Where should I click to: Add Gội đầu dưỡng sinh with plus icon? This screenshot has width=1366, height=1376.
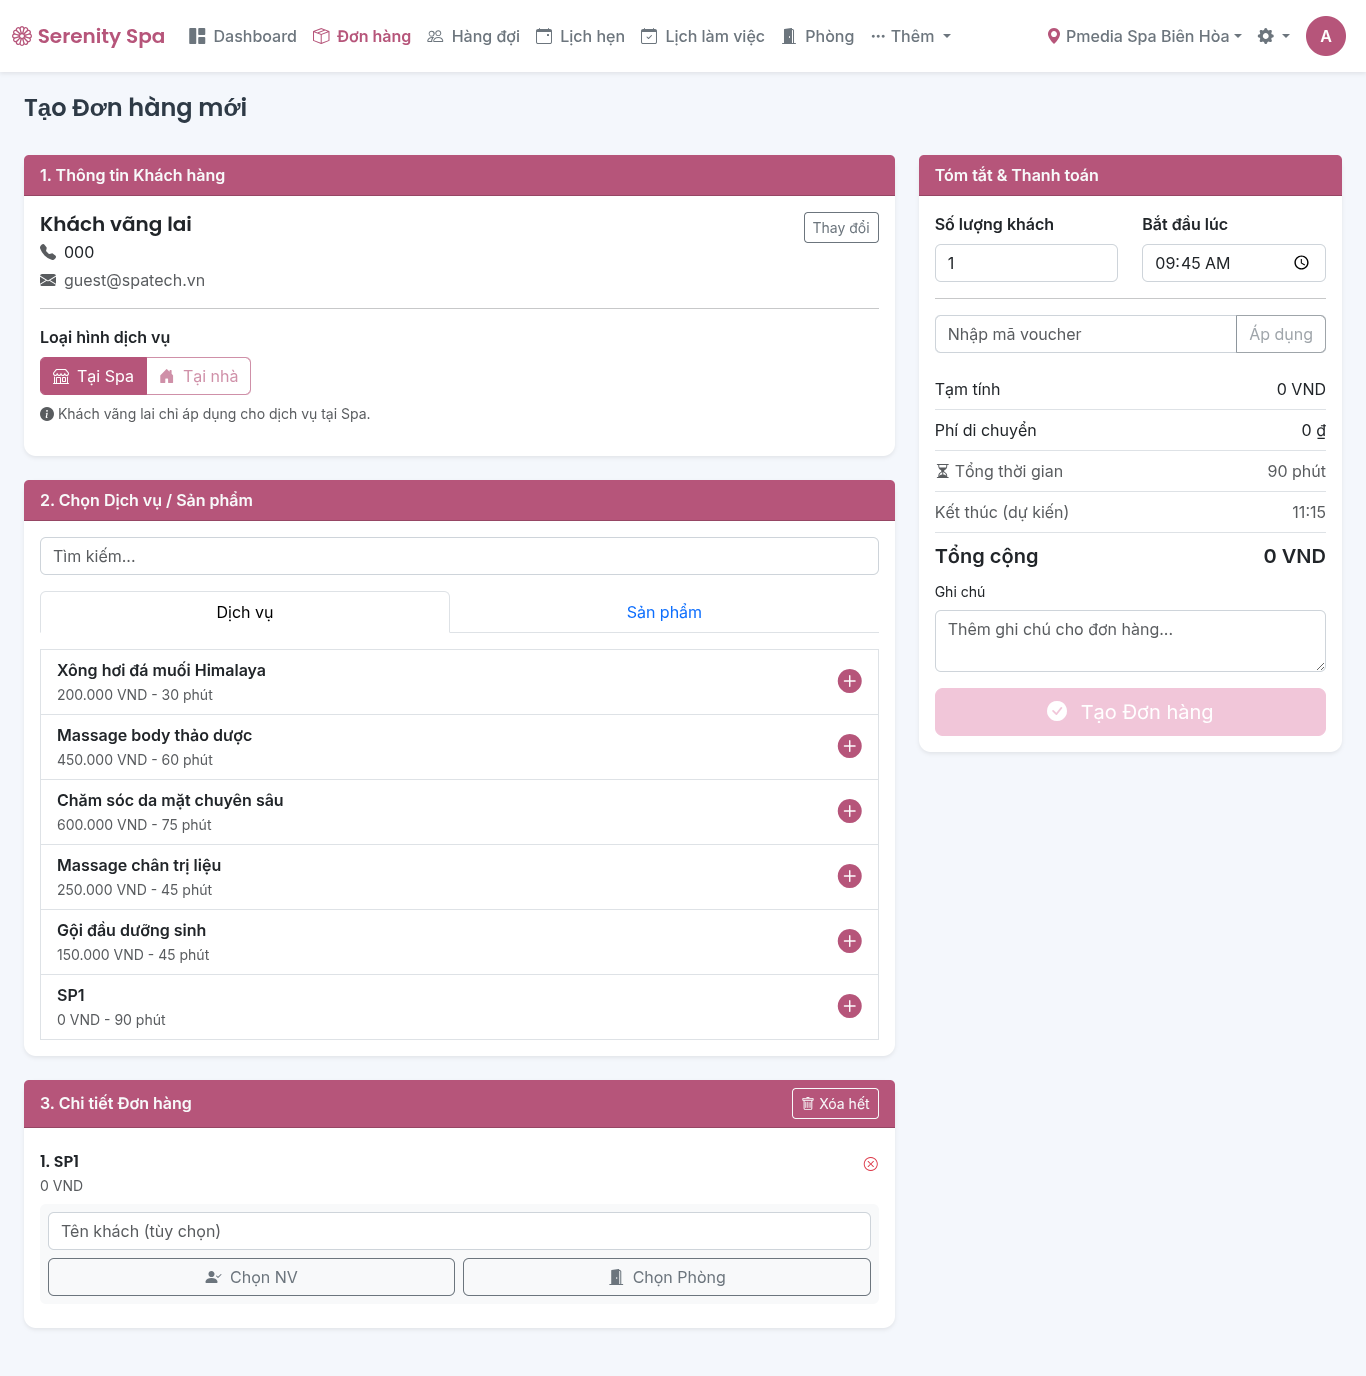tap(849, 941)
